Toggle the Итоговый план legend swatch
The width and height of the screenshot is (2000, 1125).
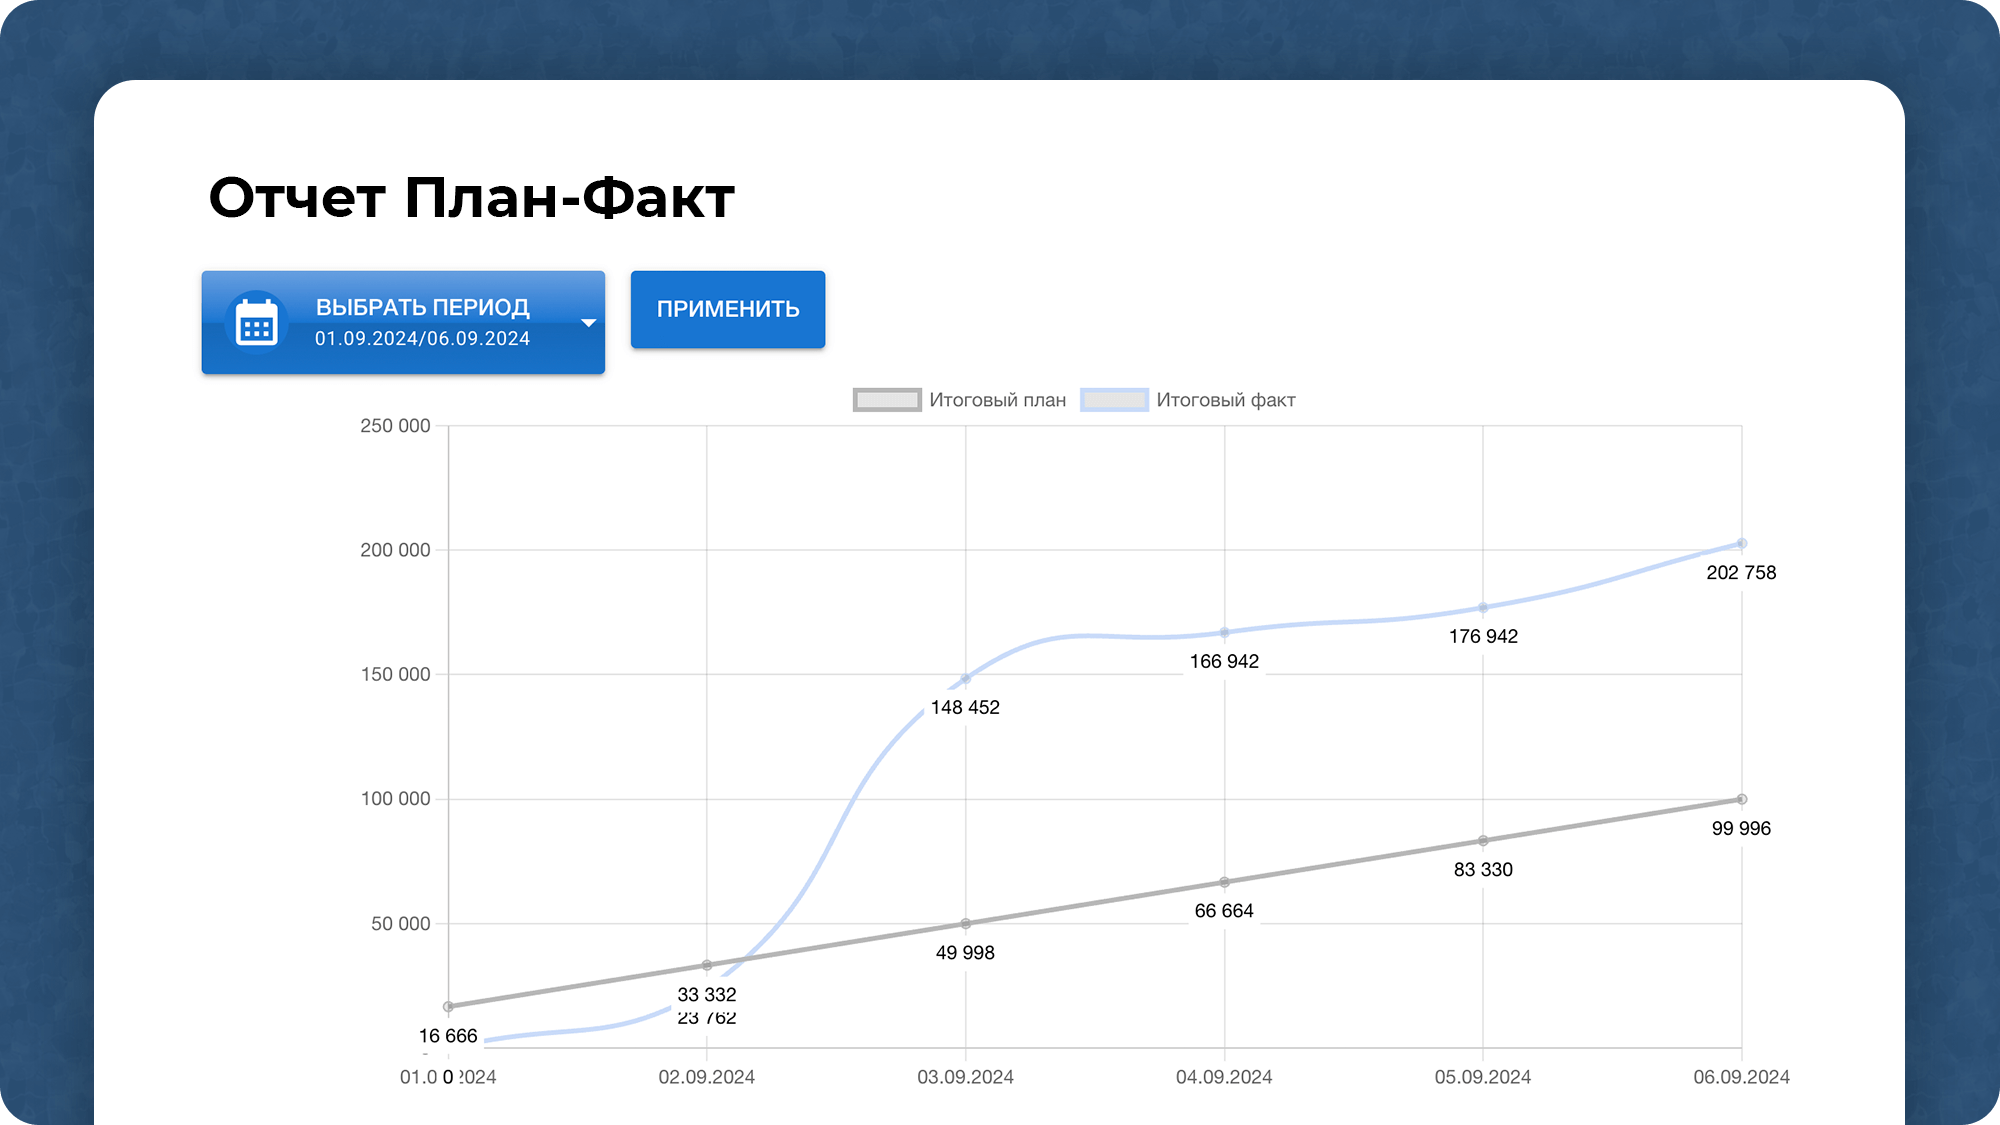coord(886,400)
